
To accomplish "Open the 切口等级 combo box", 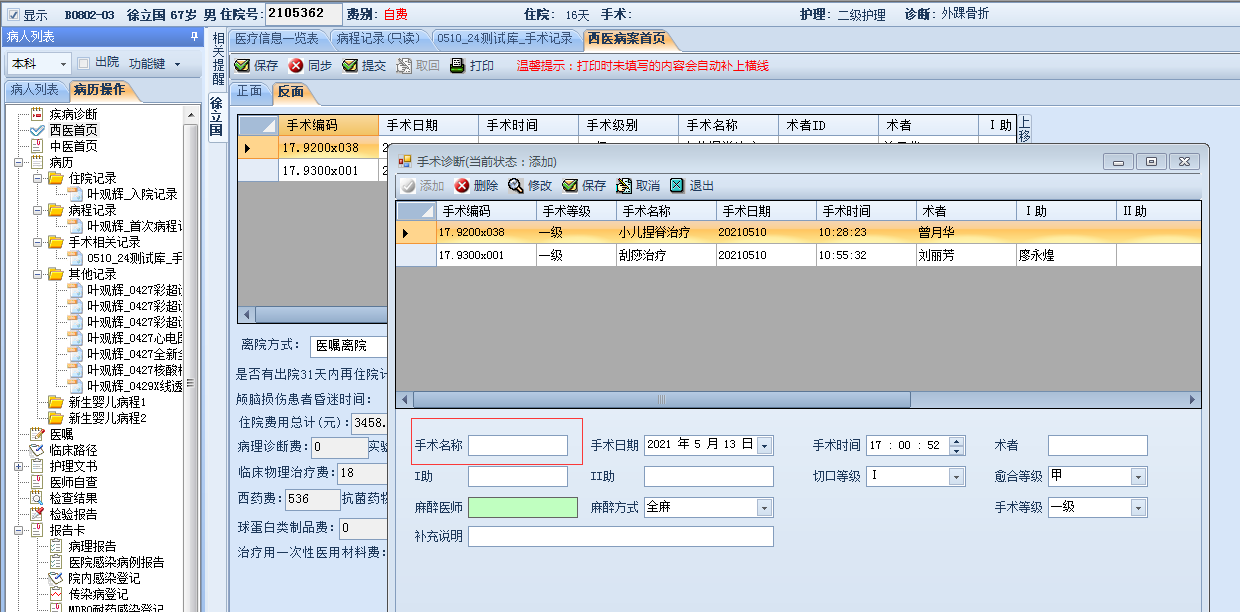I will 958,476.
